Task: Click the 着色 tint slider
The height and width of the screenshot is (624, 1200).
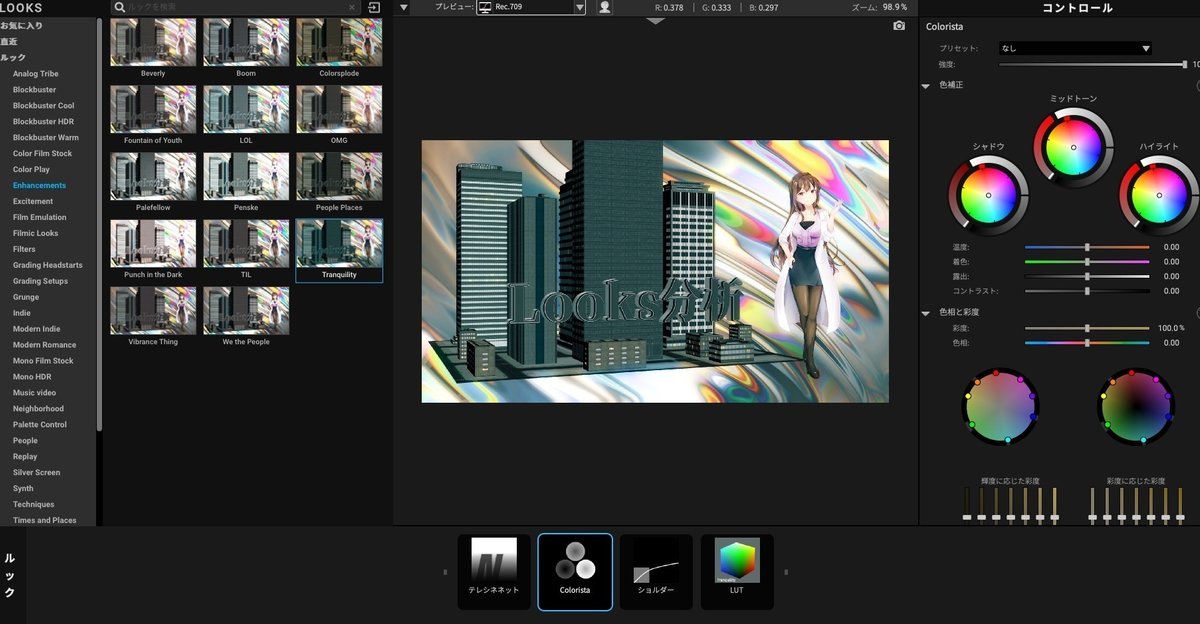Action: point(1087,262)
